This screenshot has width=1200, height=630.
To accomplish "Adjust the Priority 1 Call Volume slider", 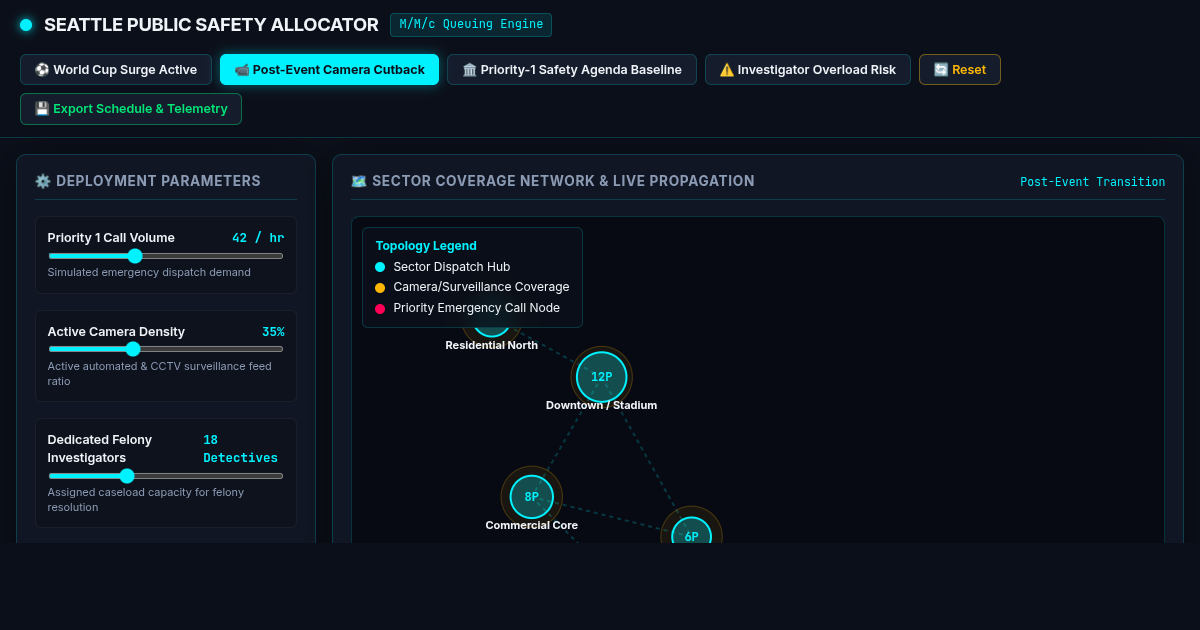I will [x=166, y=256].
